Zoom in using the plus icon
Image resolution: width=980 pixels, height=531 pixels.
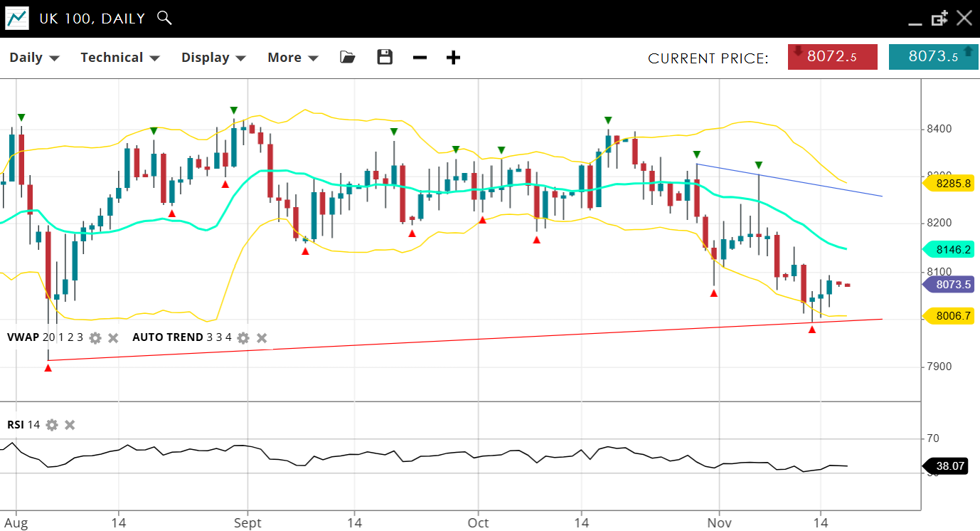[453, 57]
